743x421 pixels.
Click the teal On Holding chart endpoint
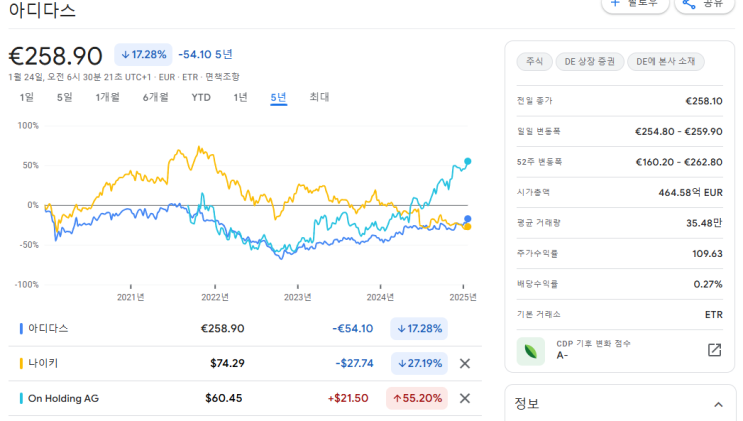pos(468,161)
